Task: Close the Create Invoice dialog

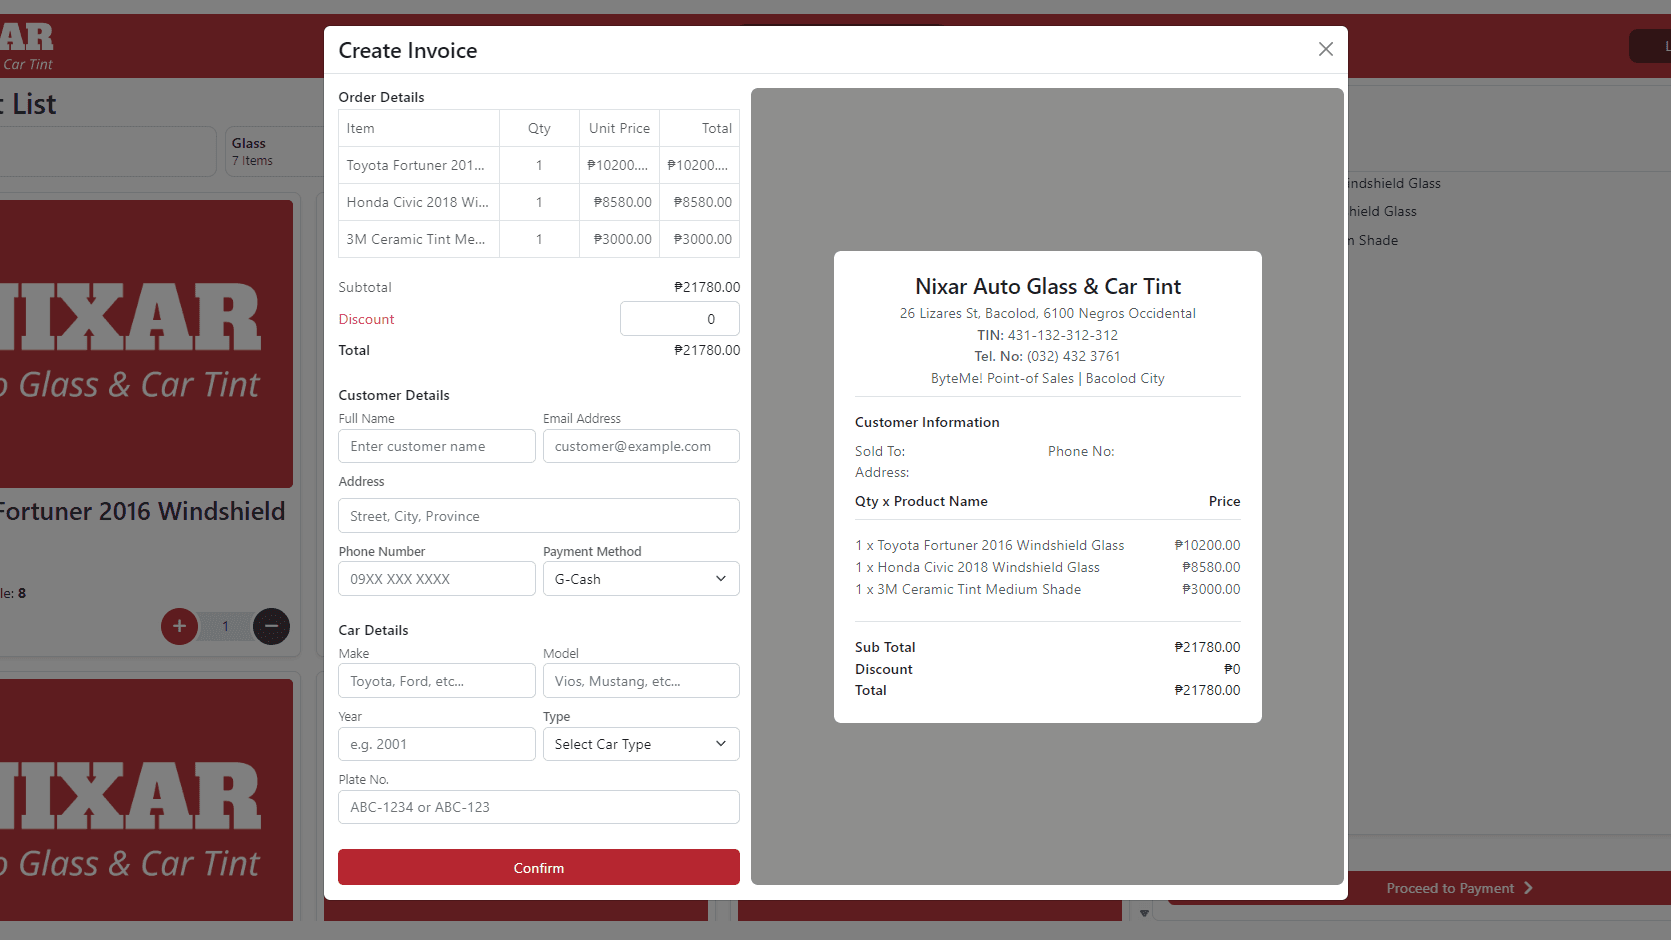Action: (1325, 49)
